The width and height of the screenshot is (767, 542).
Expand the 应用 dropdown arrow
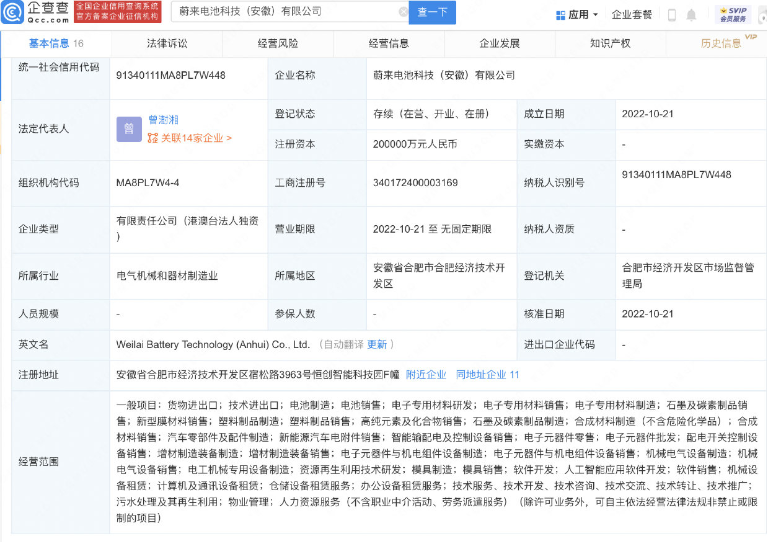tap(595, 15)
